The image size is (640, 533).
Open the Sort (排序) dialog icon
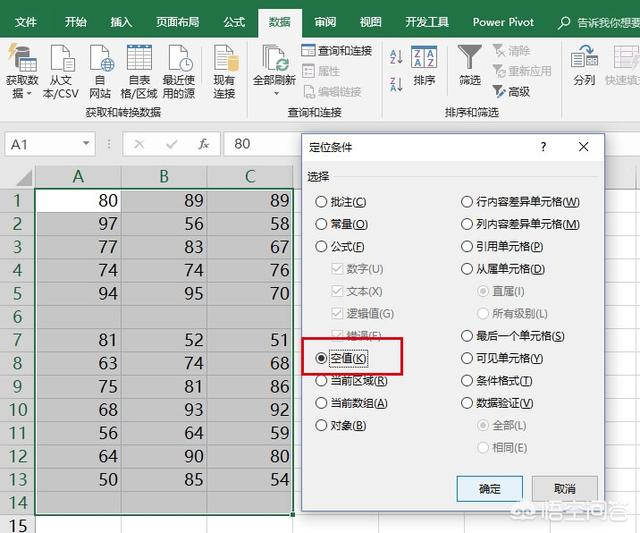(424, 58)
